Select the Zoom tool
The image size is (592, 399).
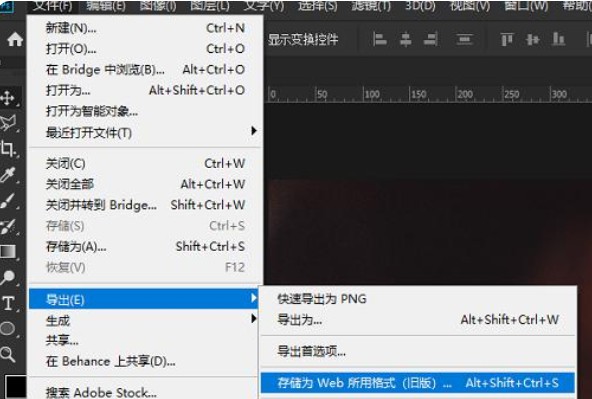(x=8, y=354)
